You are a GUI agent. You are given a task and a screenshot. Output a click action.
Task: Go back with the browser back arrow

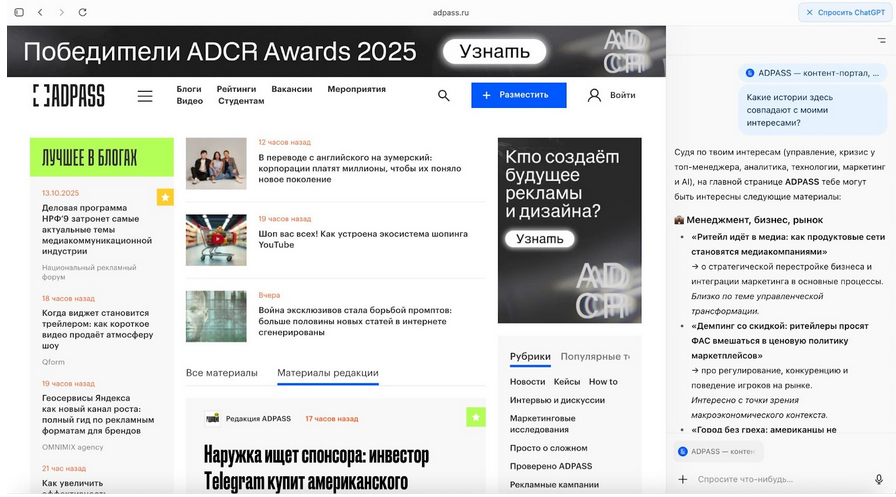coord(40,12)
